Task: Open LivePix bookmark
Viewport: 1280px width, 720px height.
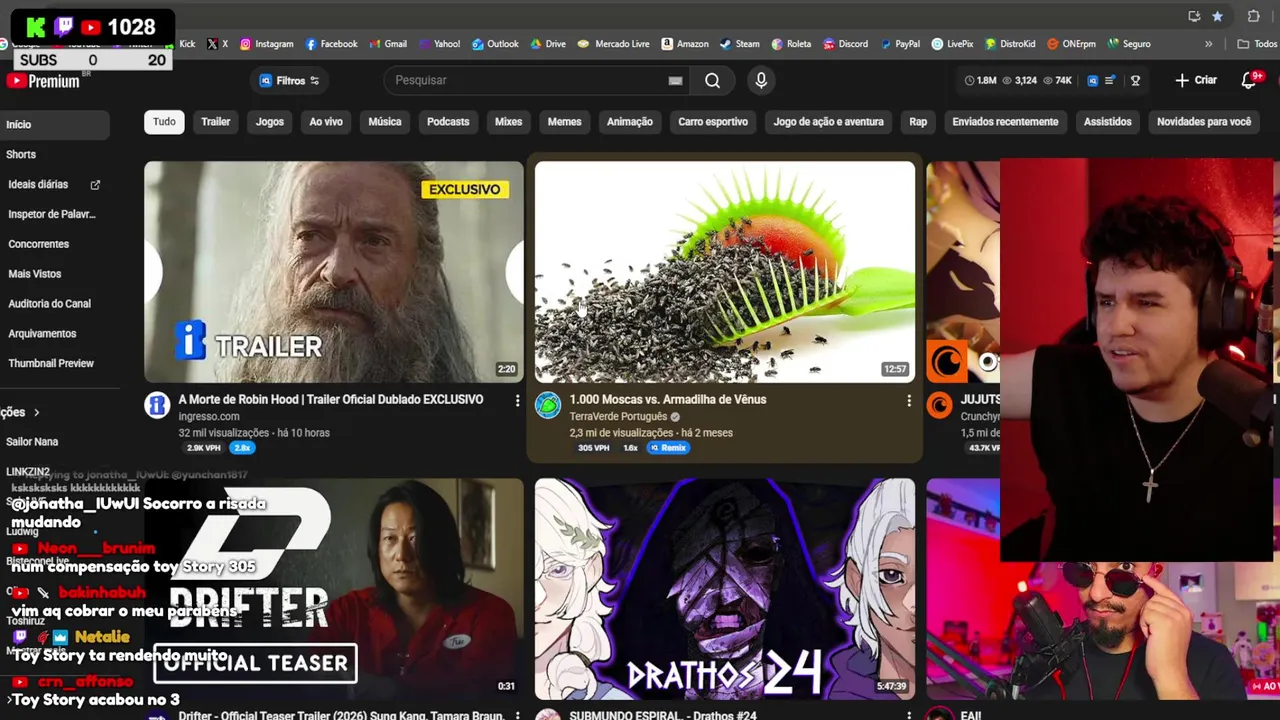Action: tap(952, 44)
